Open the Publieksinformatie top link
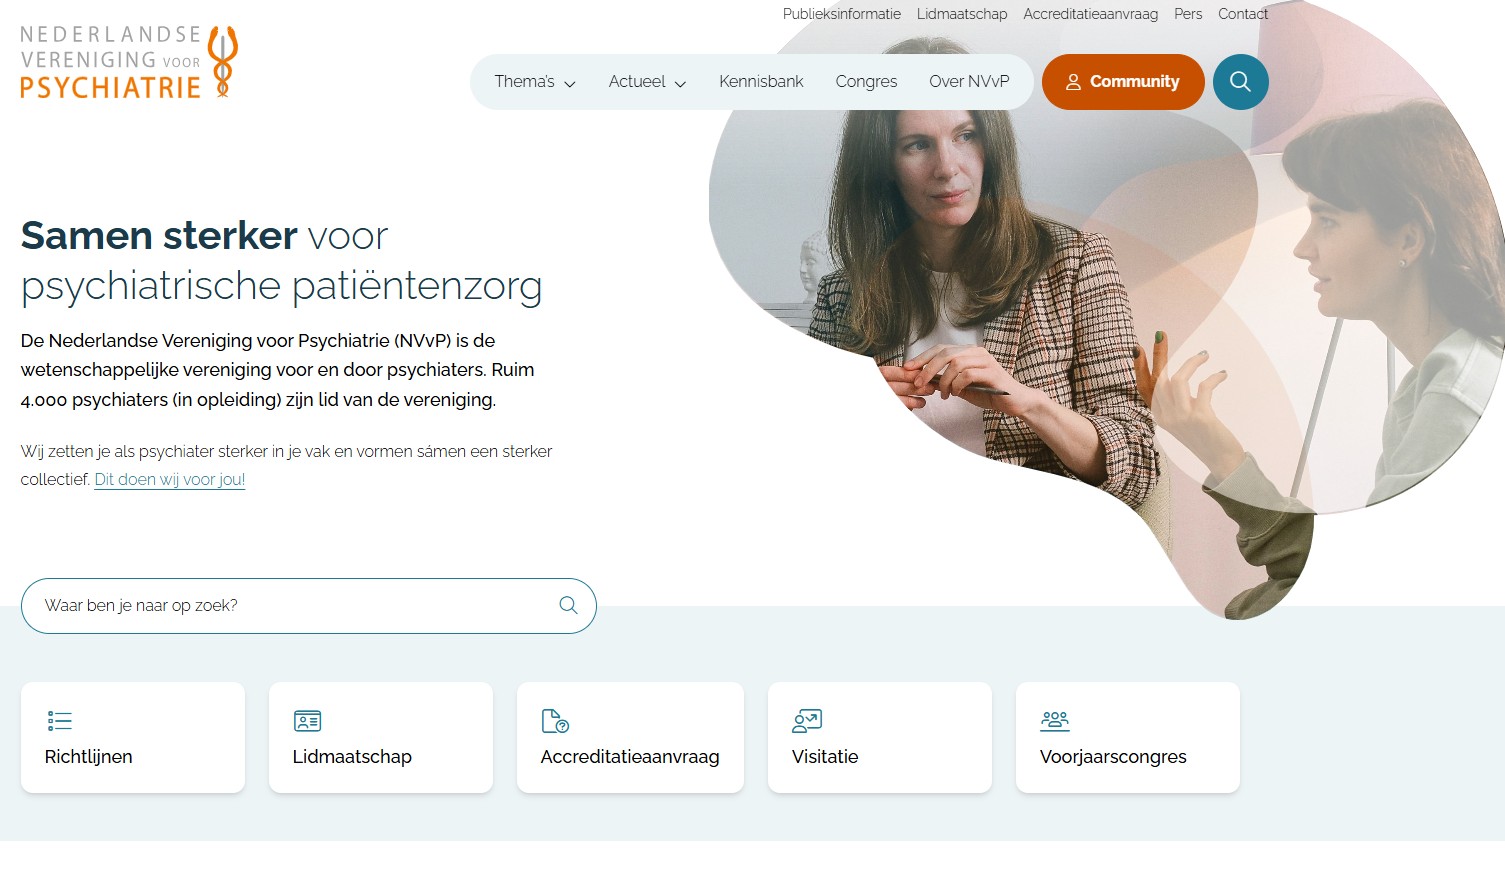 pyautogui.click(x=842, y=14)
